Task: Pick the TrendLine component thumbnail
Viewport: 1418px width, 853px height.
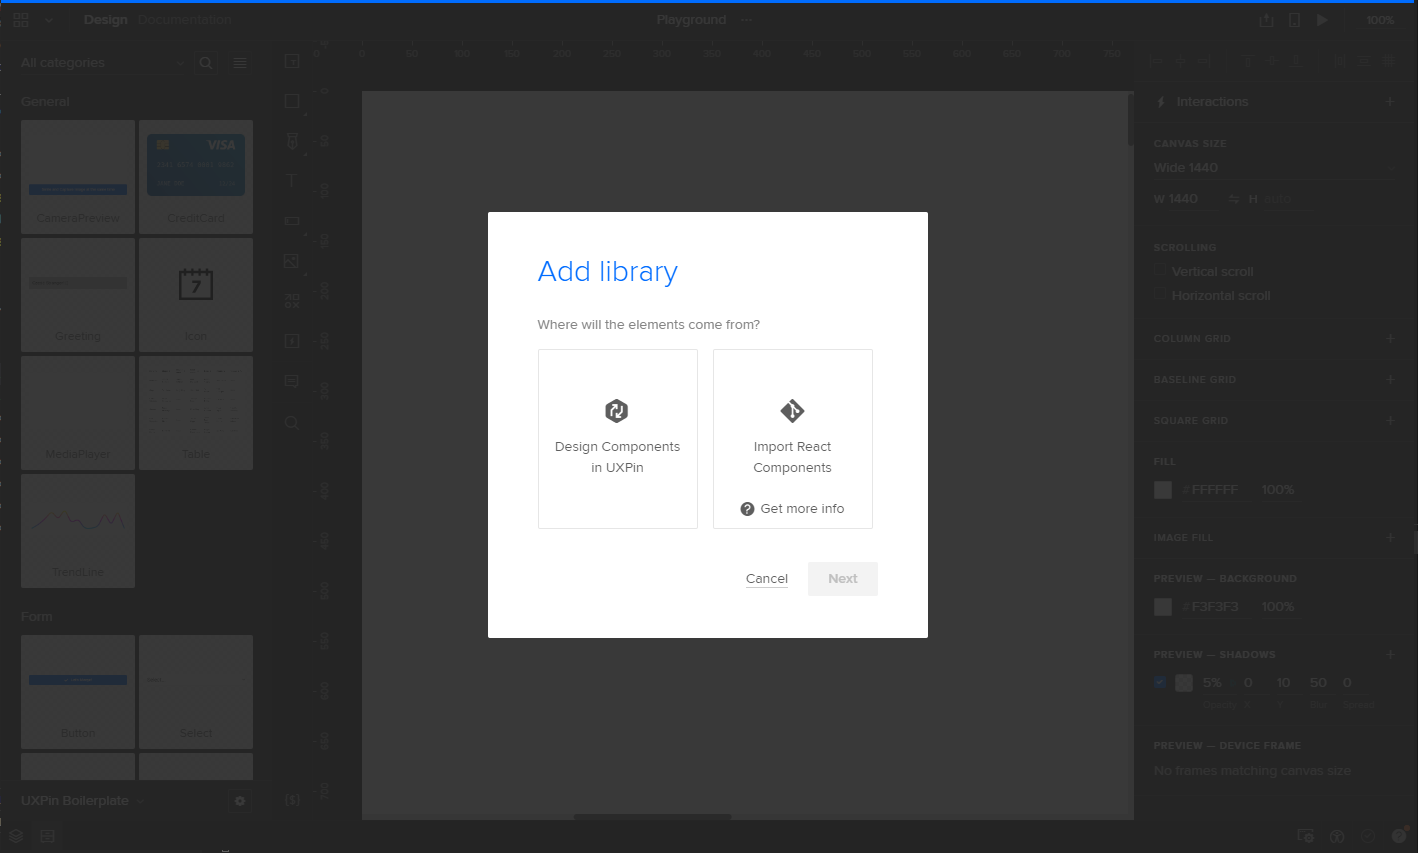Action: click(78, 531)
